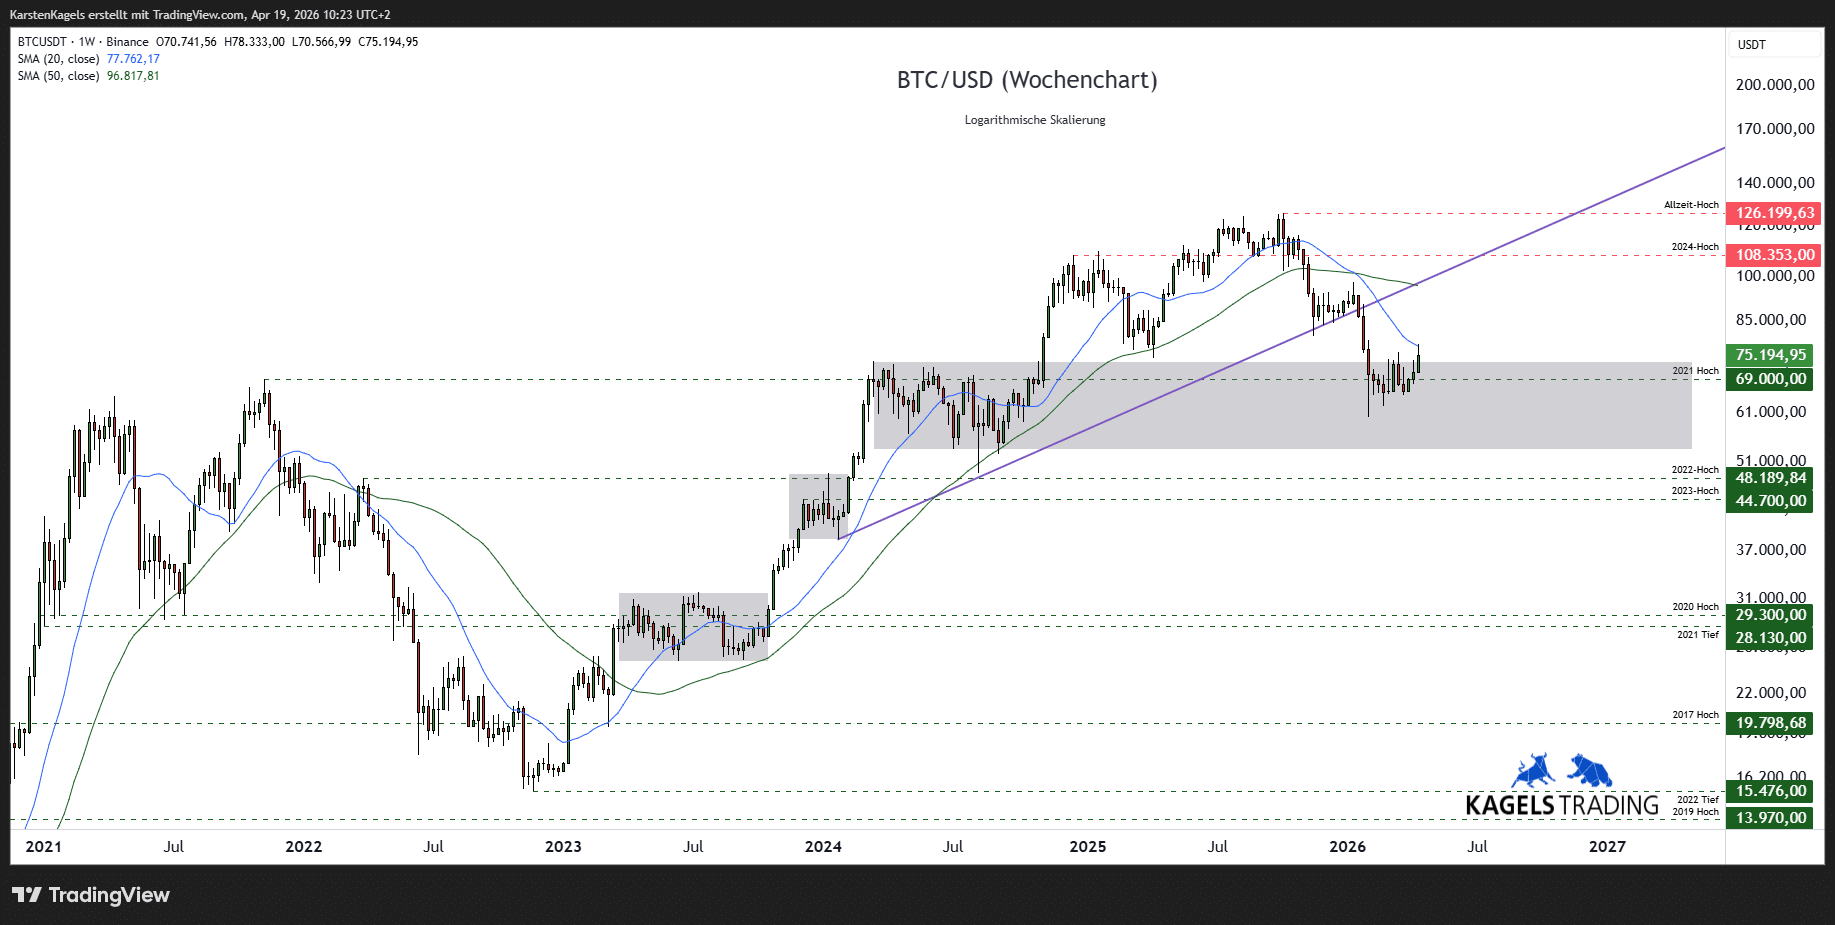Click the TradingView wordmark text
1835x925 pixels.
109,895
